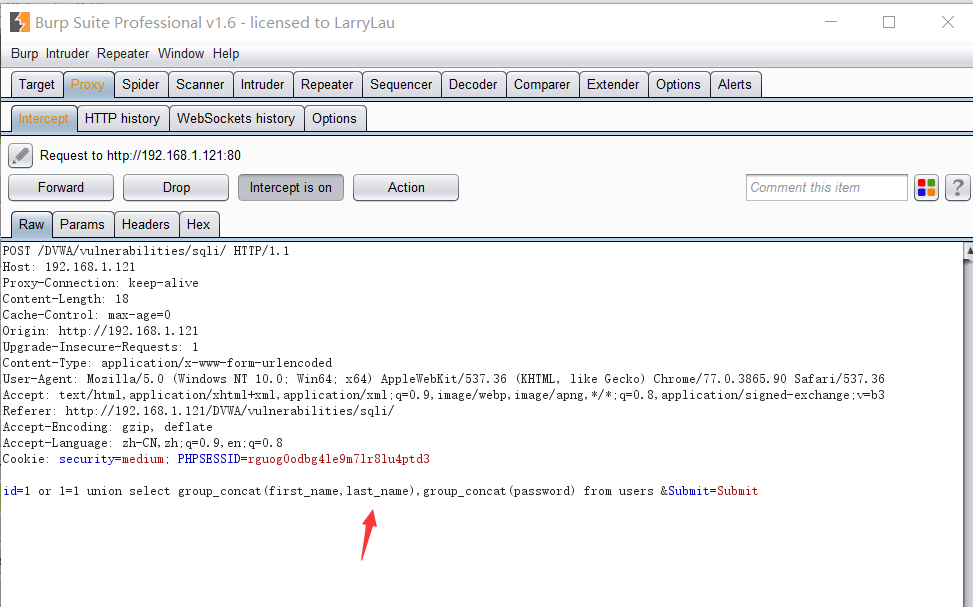
Task: Open the Burp menu
Action: 24,53
